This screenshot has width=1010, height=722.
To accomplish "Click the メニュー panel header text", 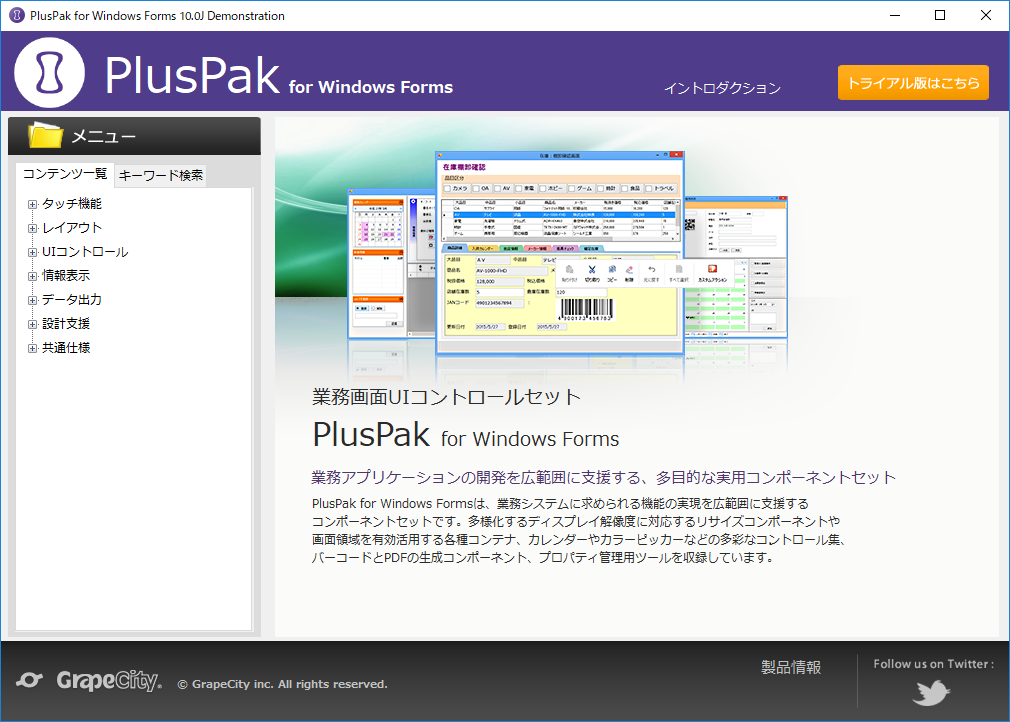I will (104, 137).
